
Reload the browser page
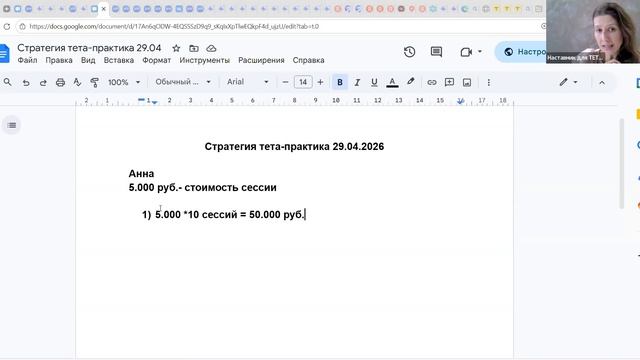(x=7, y=27)
